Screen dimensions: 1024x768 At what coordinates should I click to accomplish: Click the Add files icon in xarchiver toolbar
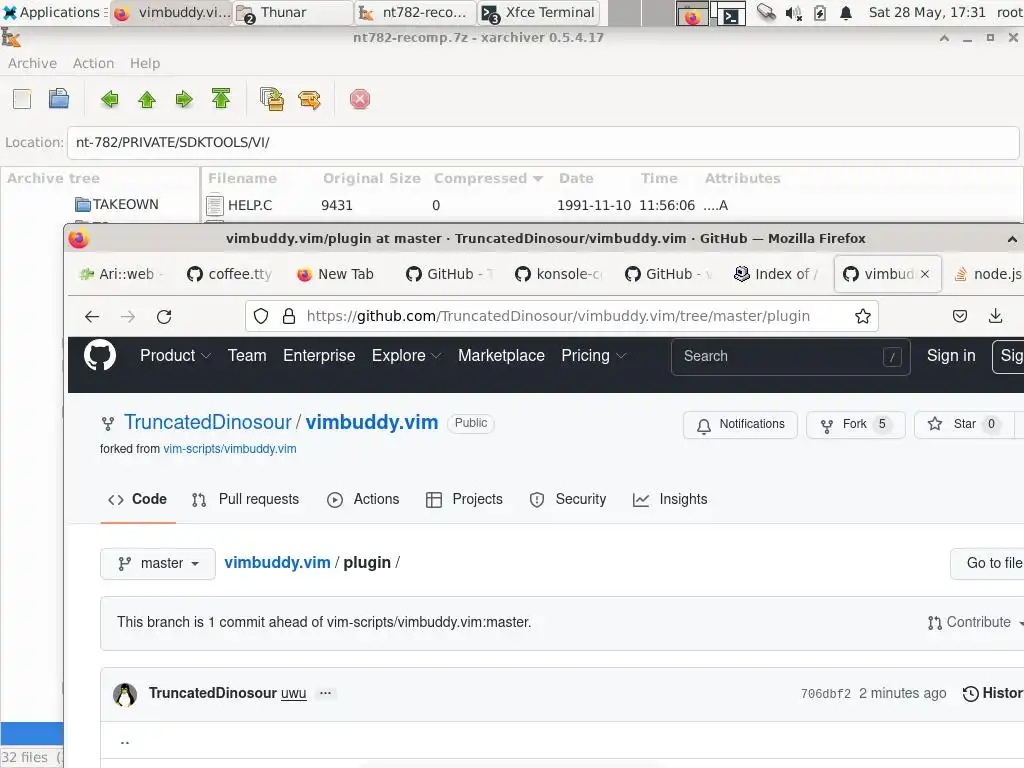(272, 99)
